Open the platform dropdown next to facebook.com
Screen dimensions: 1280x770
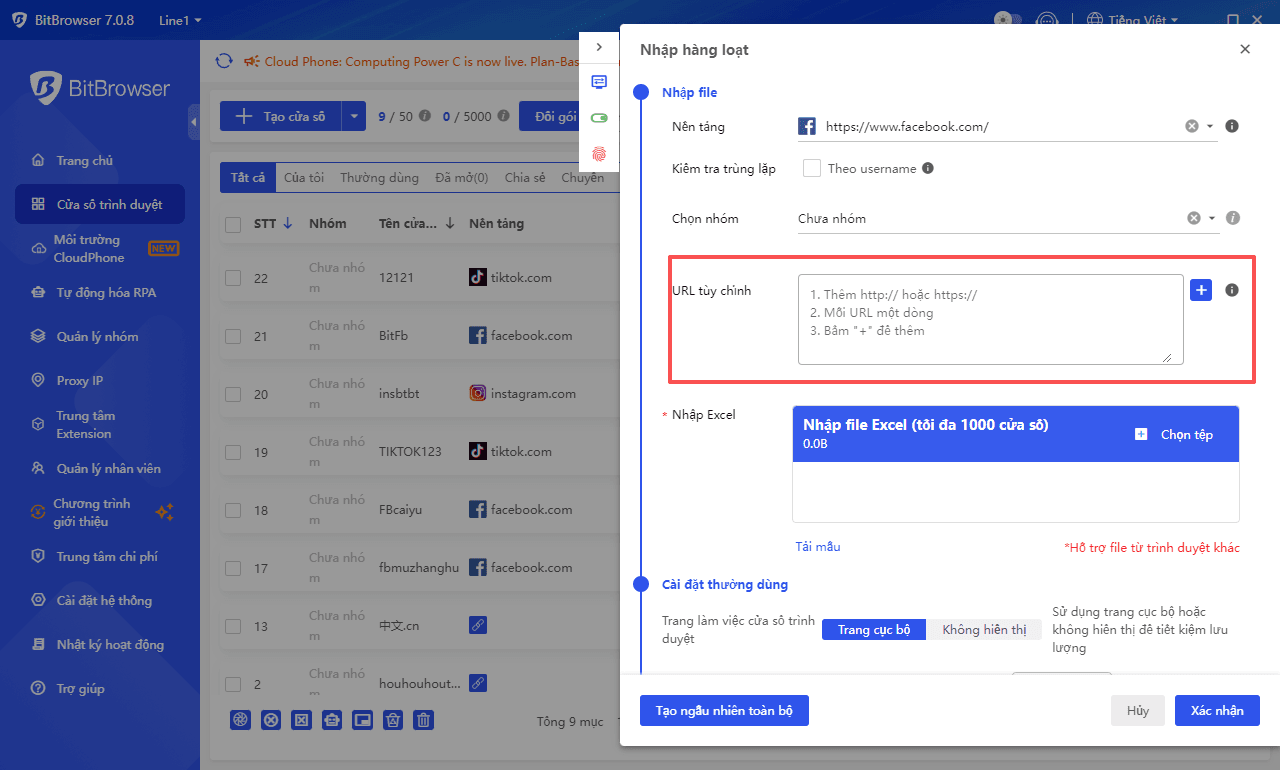1210,126
